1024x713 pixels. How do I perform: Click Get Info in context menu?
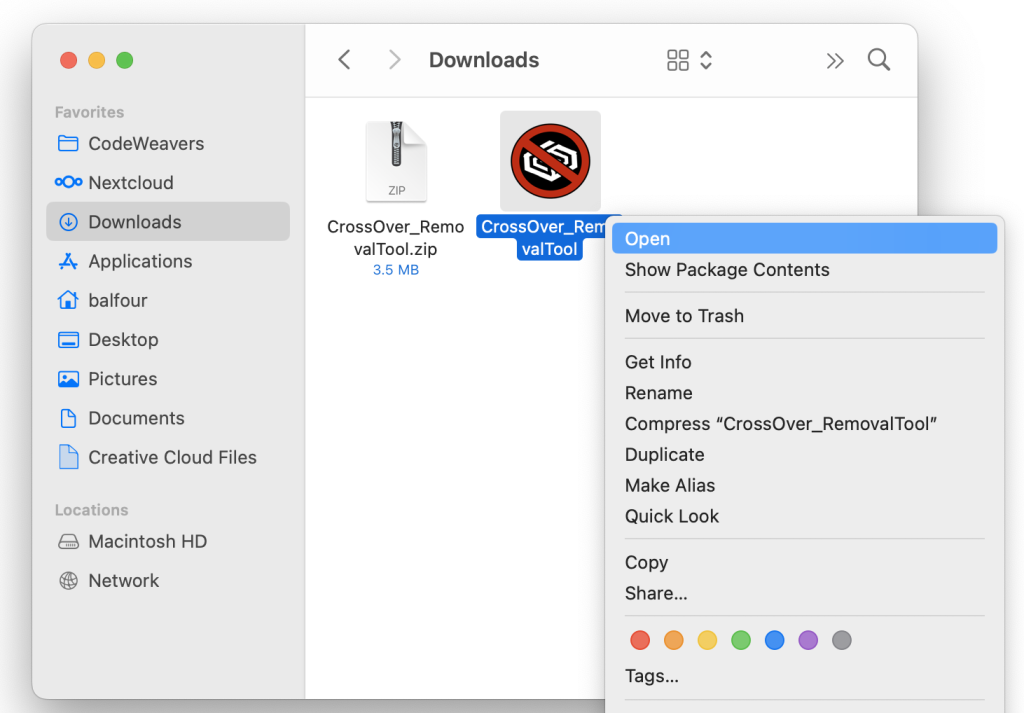(658, 362)
